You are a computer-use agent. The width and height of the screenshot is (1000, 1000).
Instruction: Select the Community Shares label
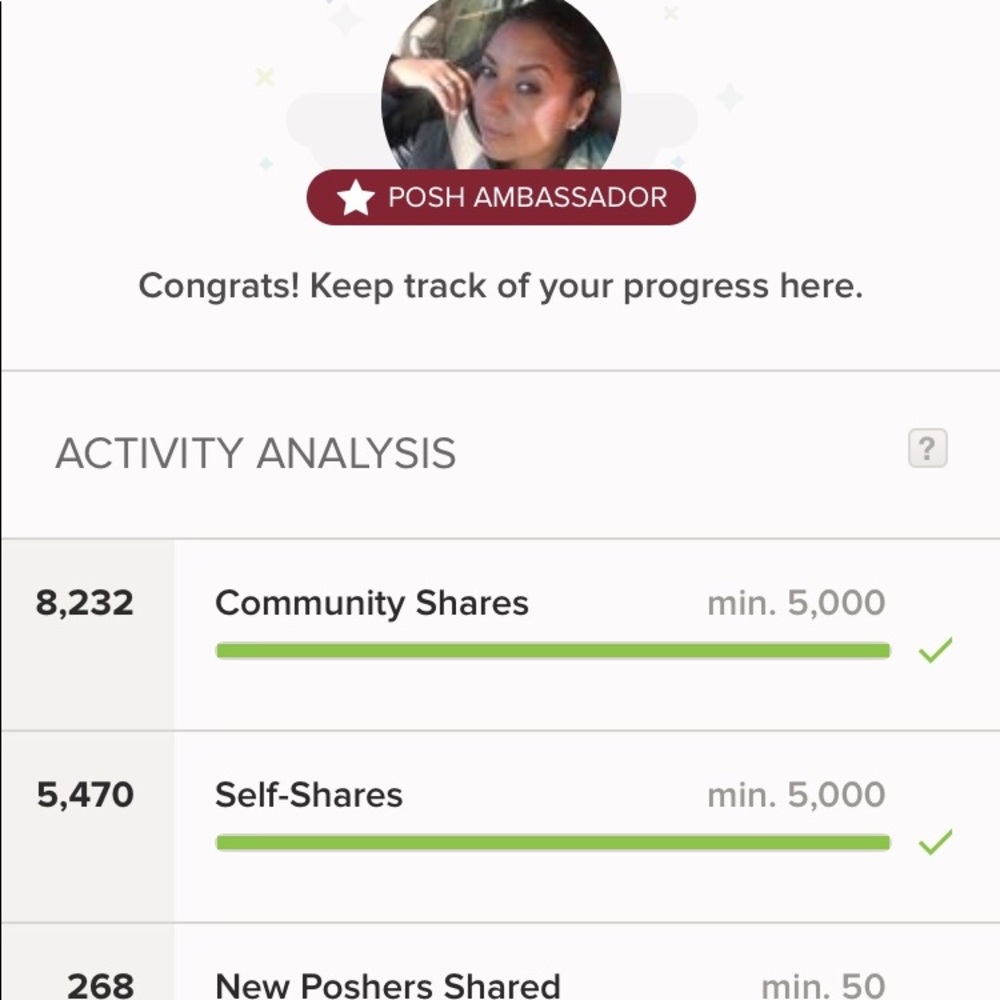[x=371, y=603]
